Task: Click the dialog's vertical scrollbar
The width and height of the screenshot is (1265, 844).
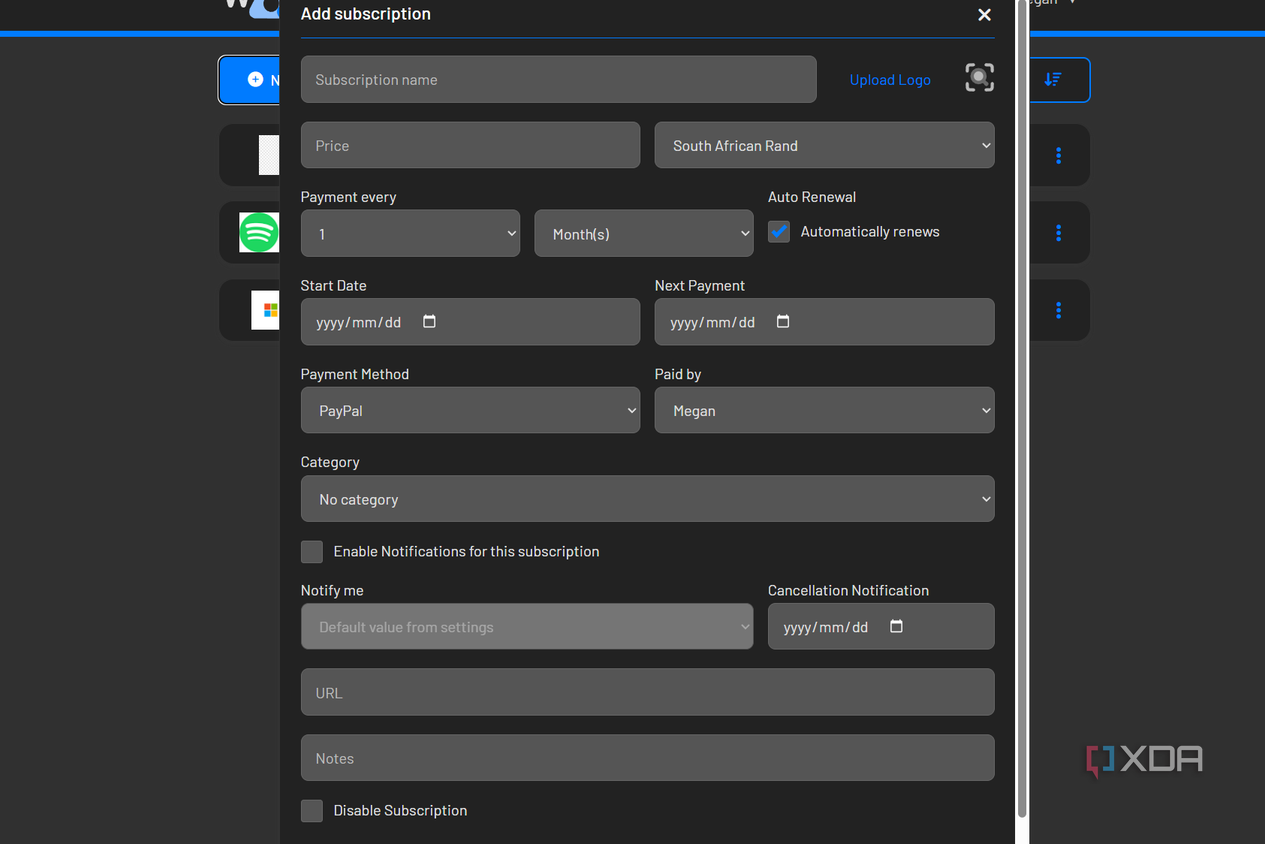Action: (x=1022, y=408)
